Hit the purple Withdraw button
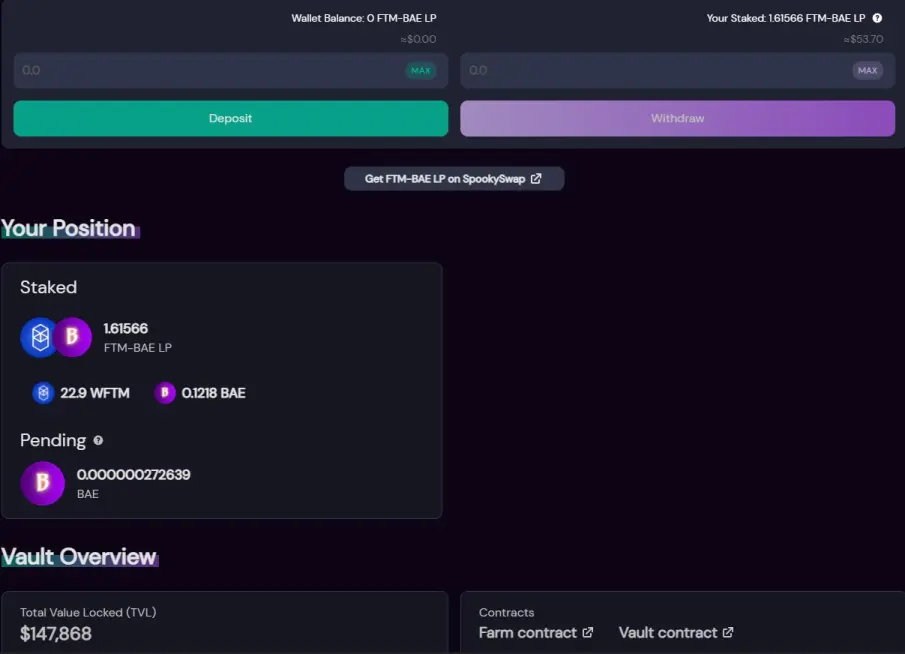 pos(678,118)
